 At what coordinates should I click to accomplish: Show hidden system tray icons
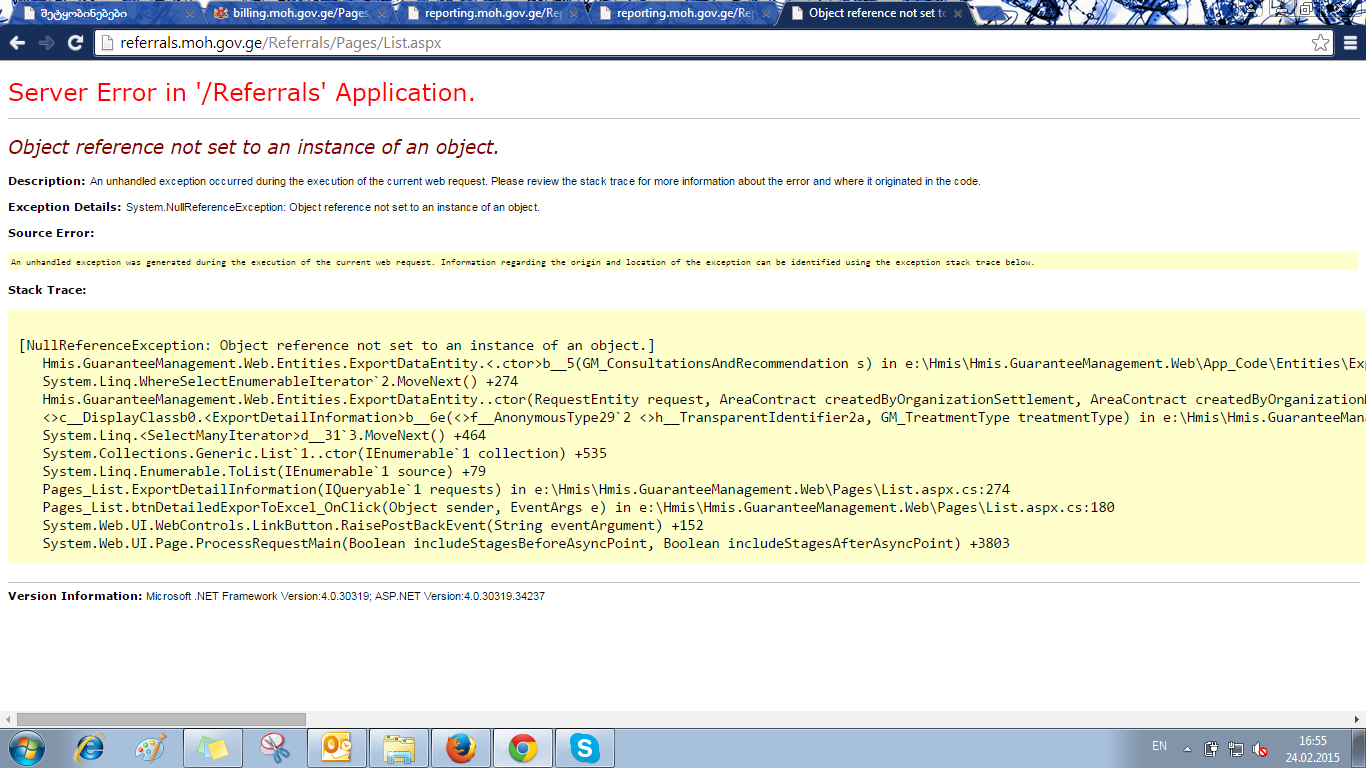point(1187,749)
